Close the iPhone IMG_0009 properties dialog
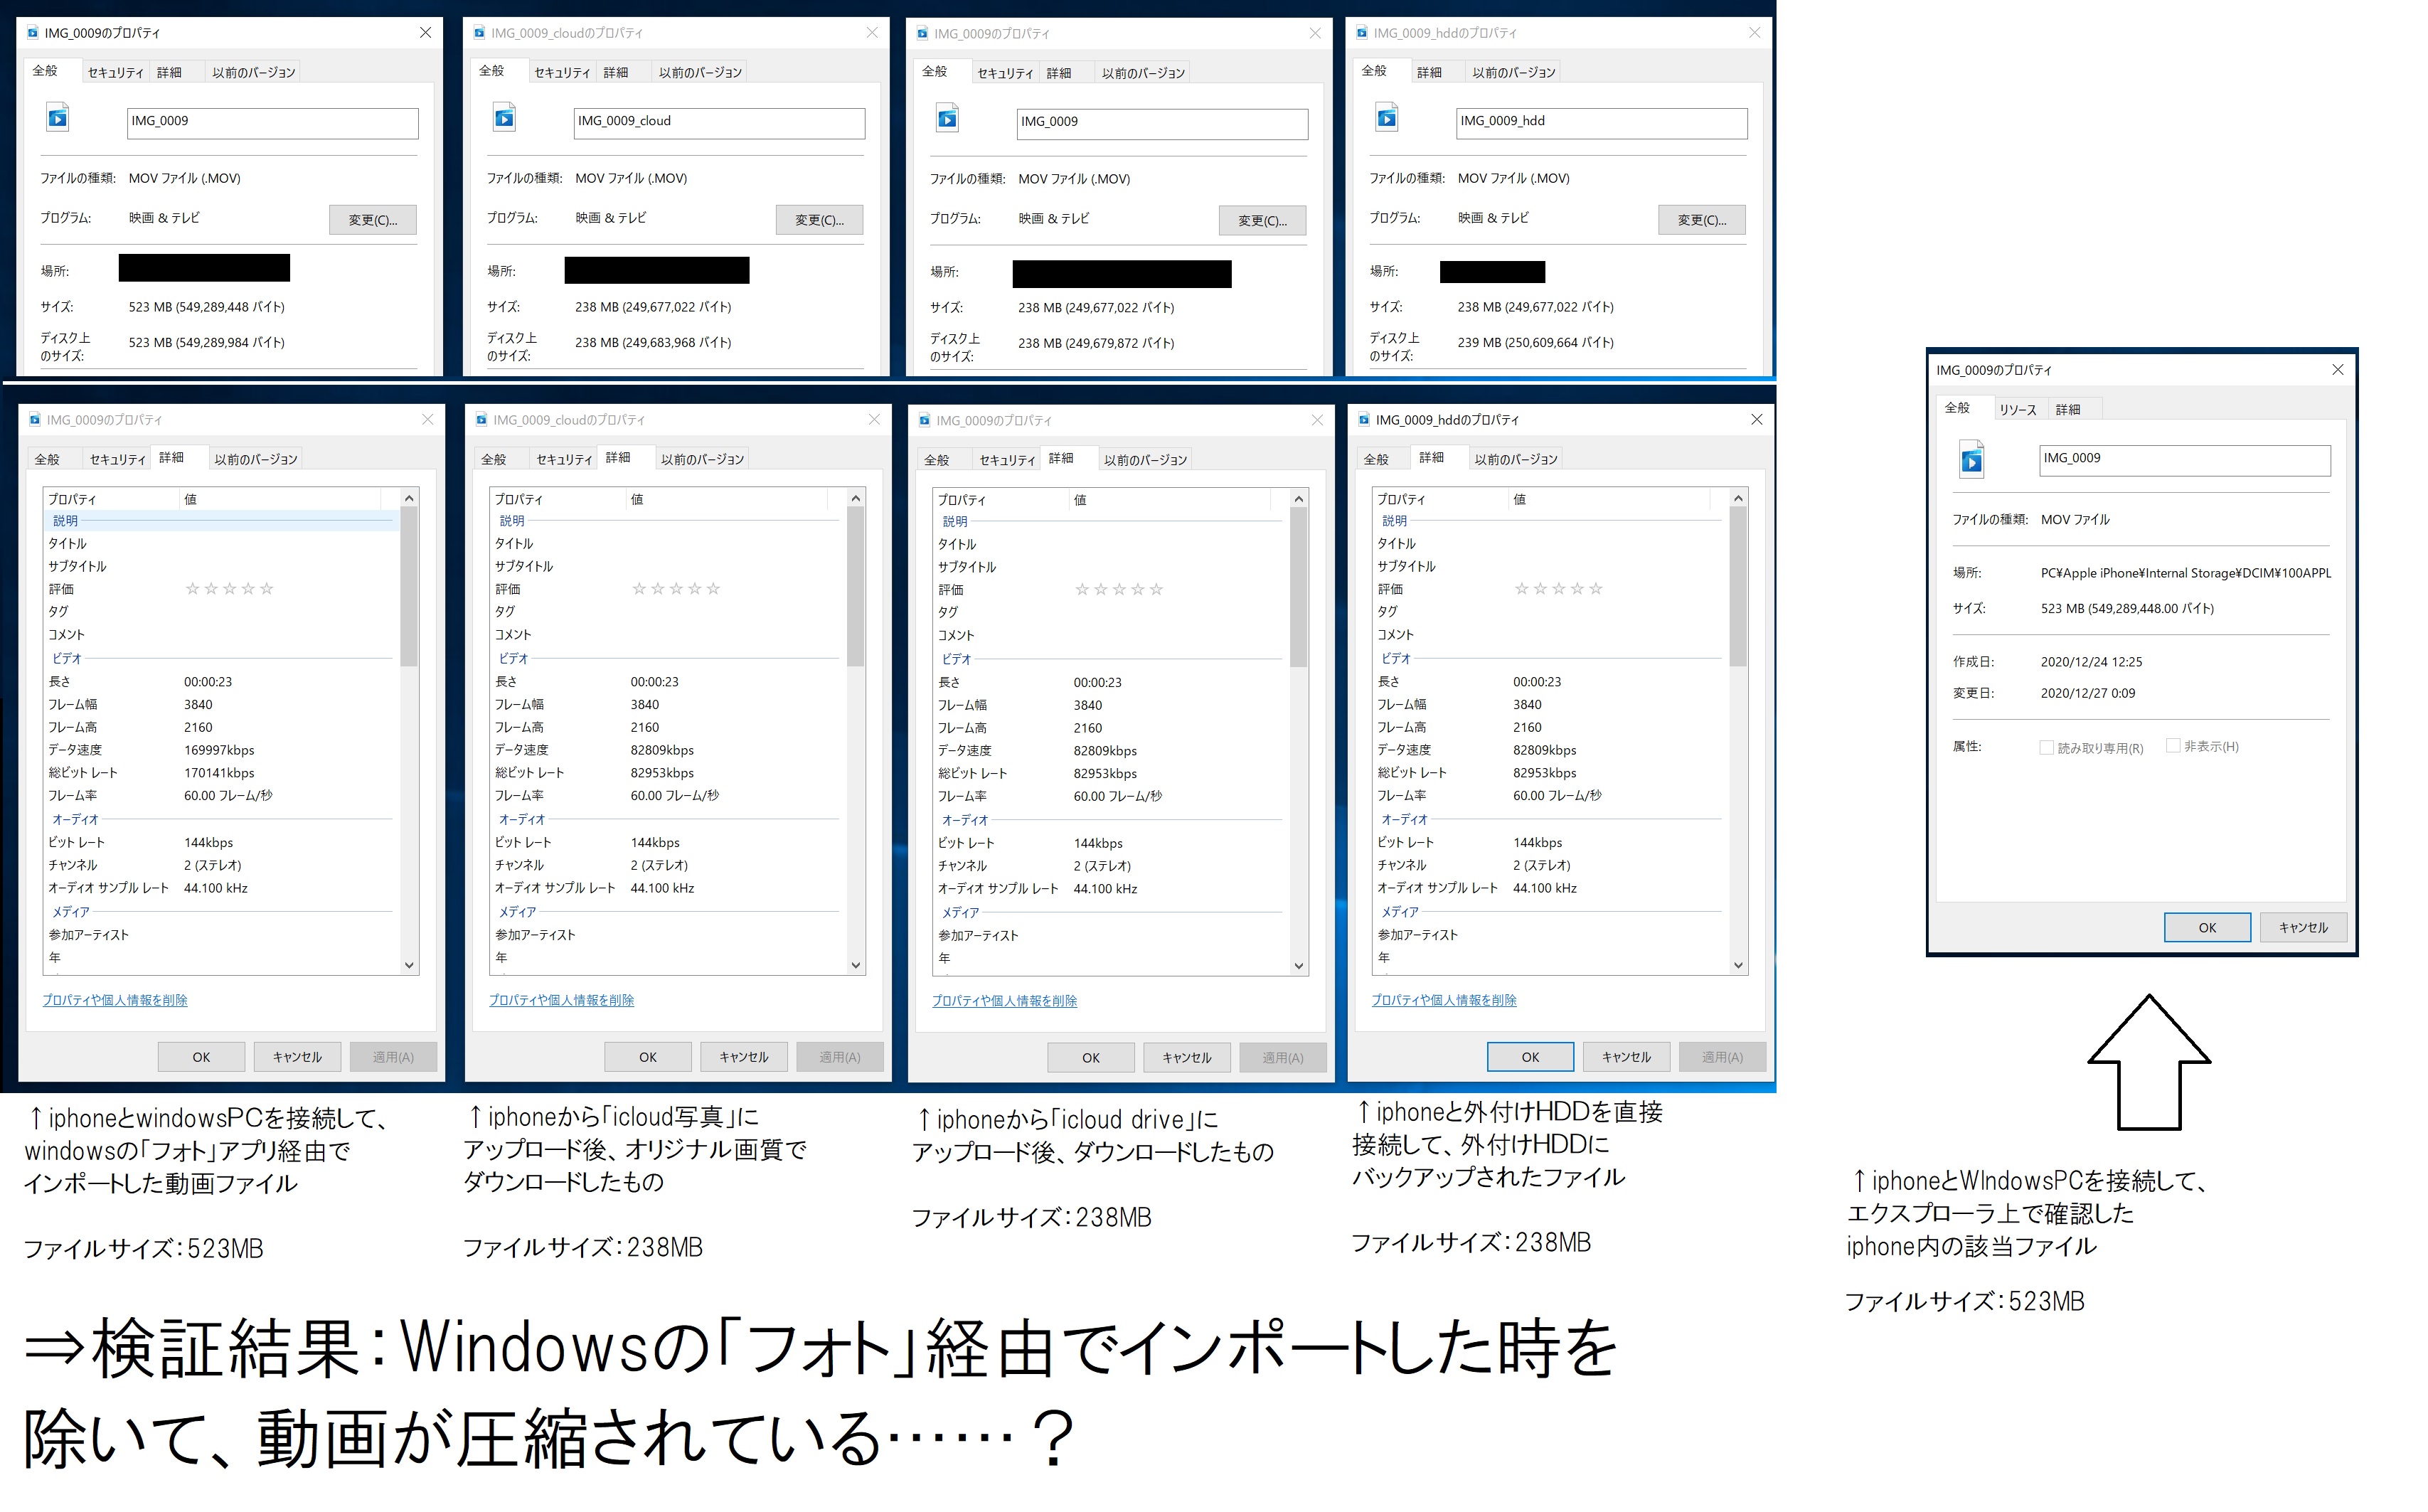Viewport: 2428px width, 1512px height. tap(2337, 370)
